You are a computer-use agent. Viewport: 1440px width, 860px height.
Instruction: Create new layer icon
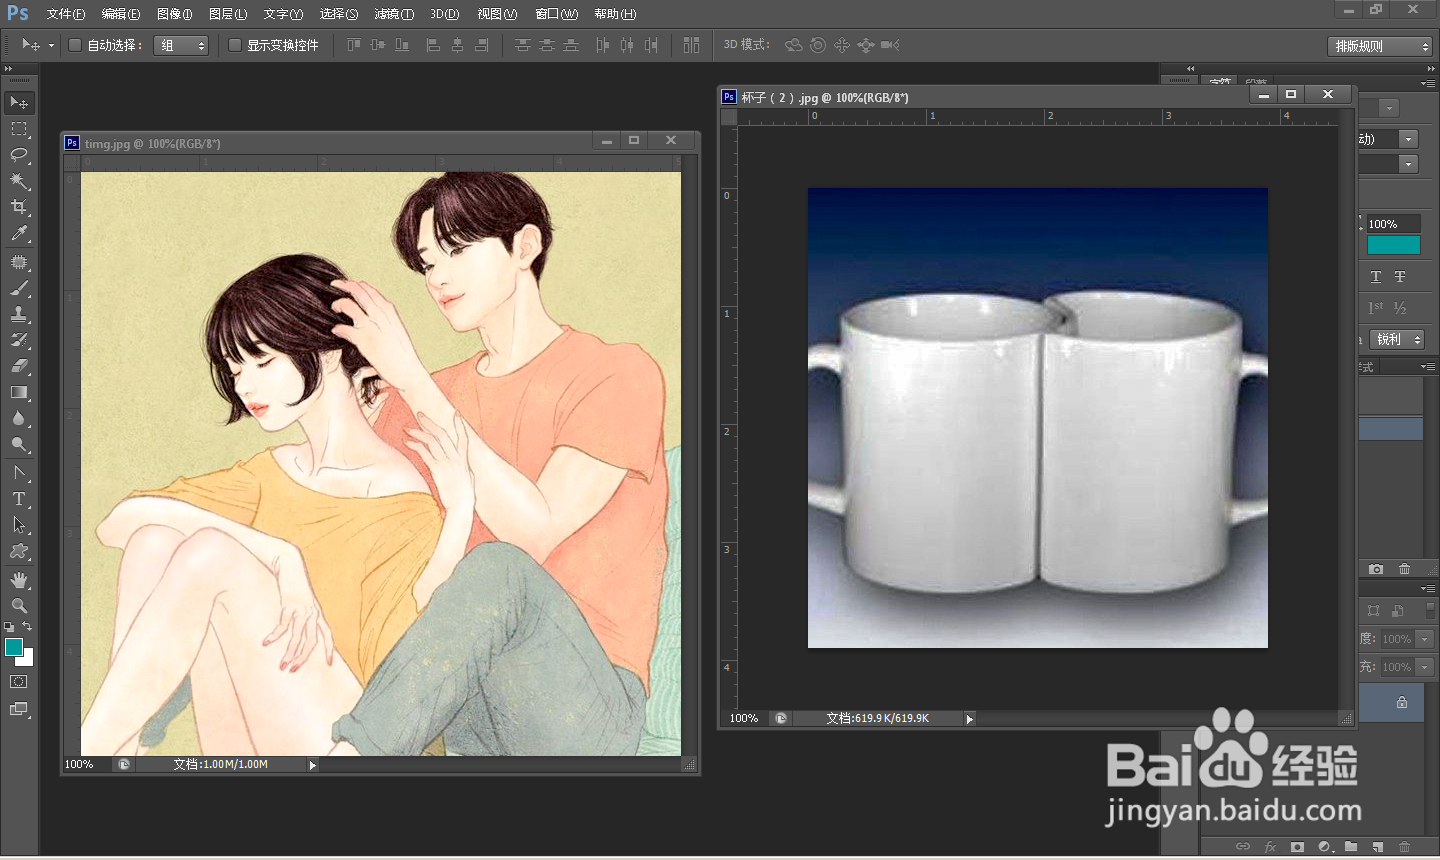click(x=1378, y=847)
